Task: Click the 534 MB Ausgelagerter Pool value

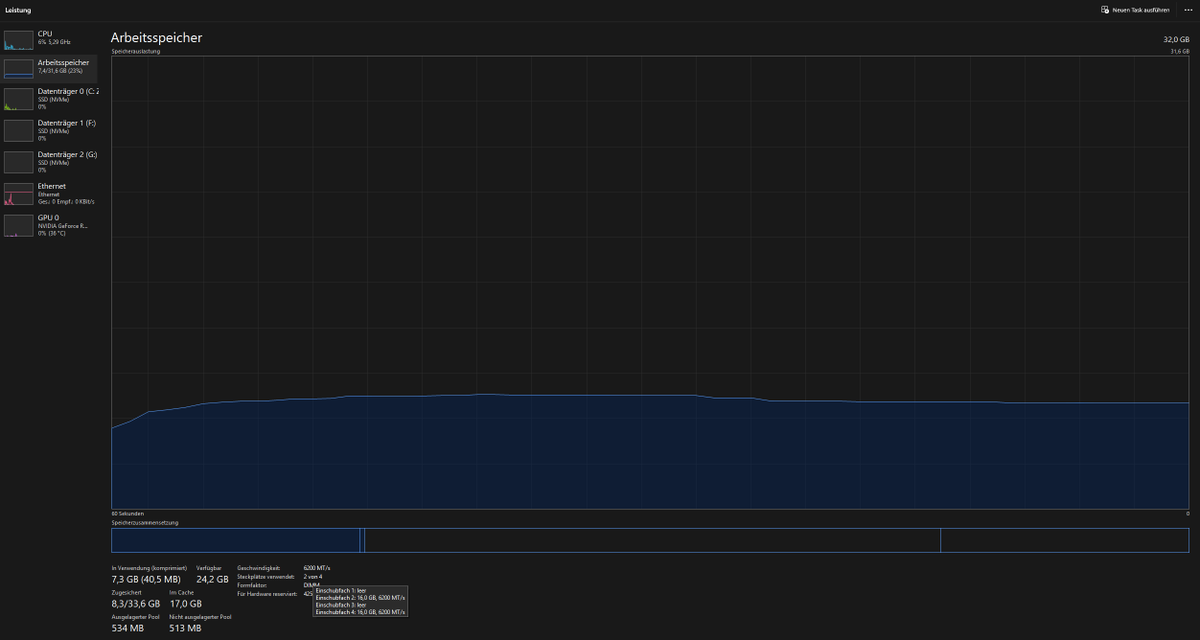Action: [x=127, y=628]
